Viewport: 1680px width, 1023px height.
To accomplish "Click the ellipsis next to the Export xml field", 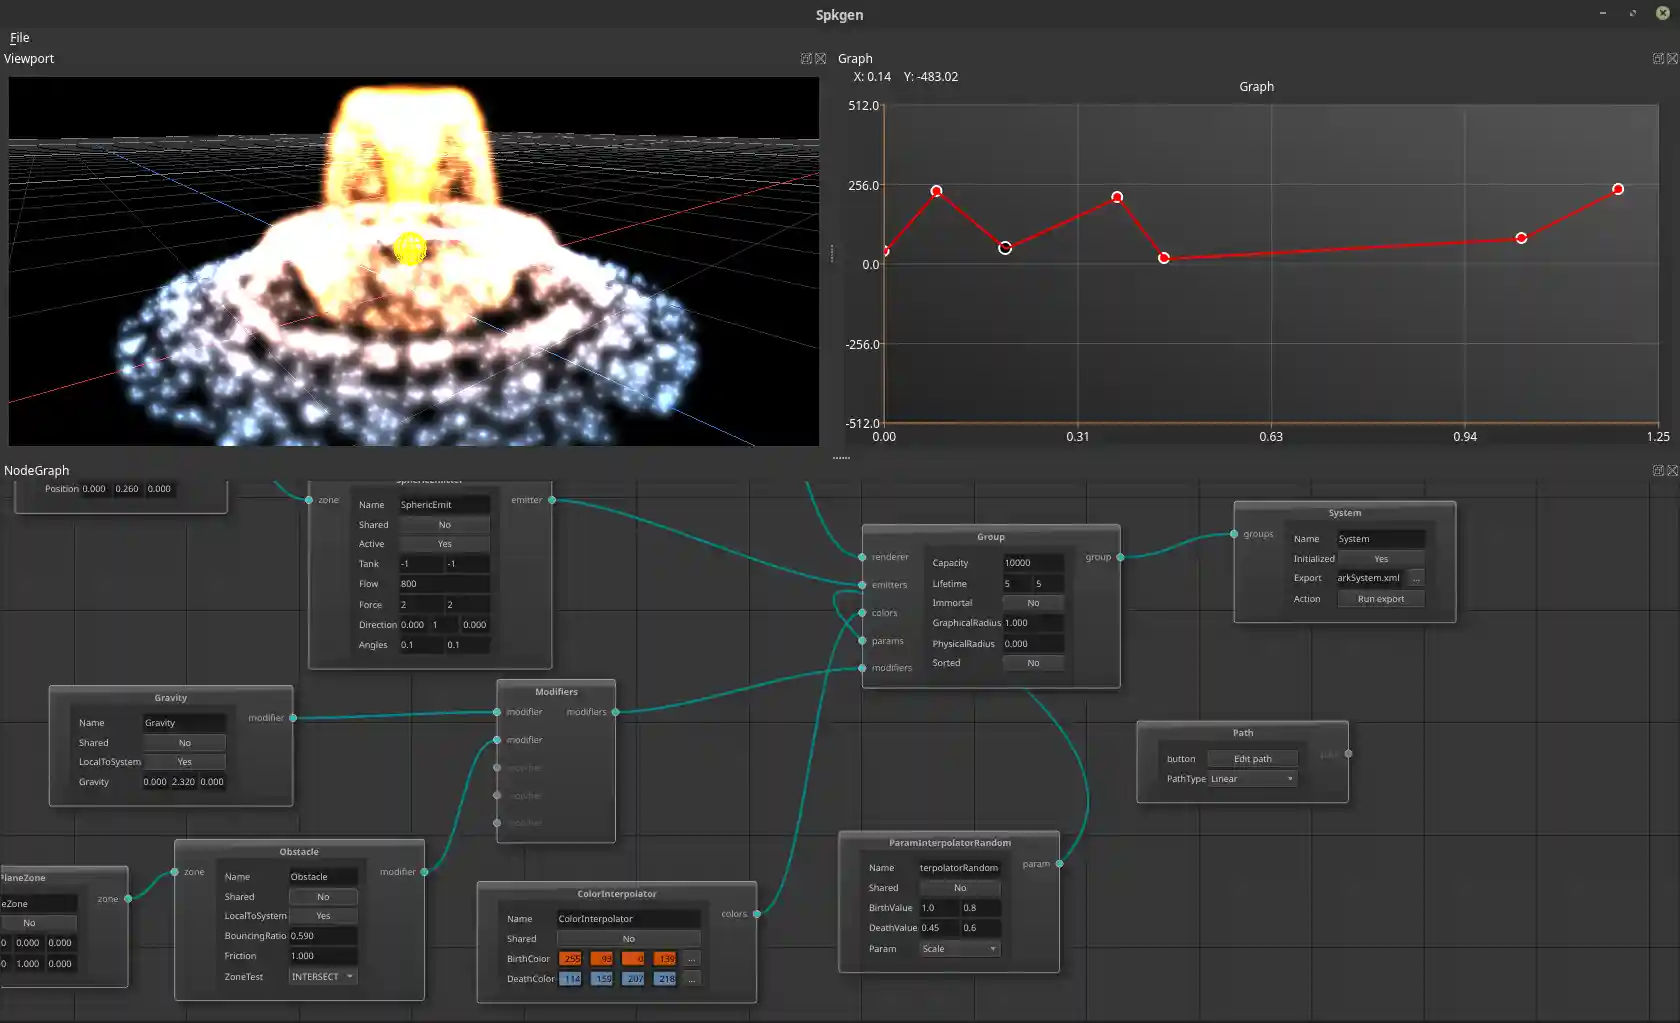I will (x=1416, y=578).
